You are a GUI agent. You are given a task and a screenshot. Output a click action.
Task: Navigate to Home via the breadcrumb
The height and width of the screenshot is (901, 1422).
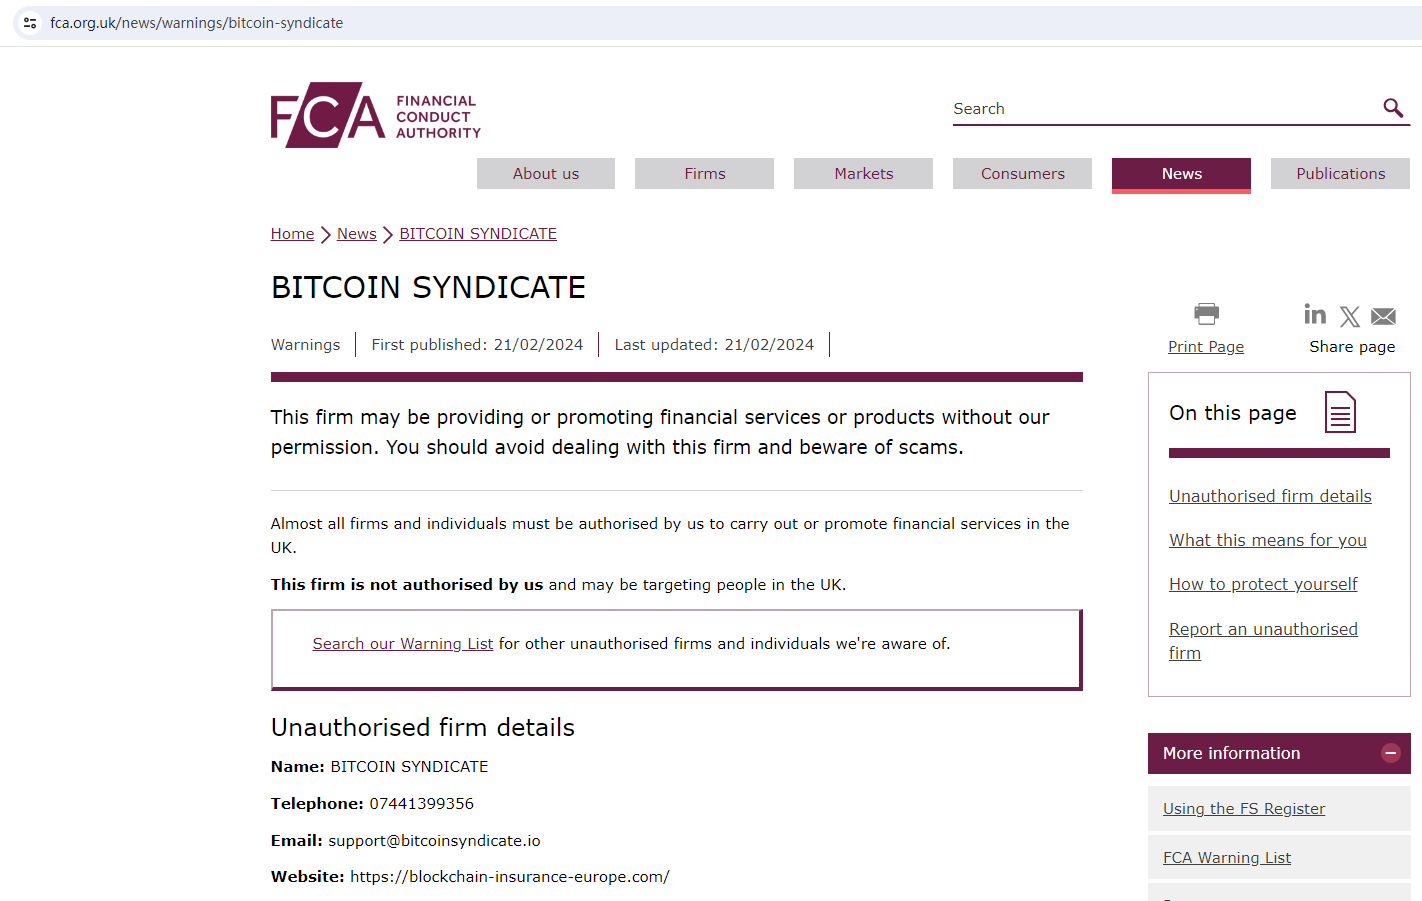coord(292,233)
